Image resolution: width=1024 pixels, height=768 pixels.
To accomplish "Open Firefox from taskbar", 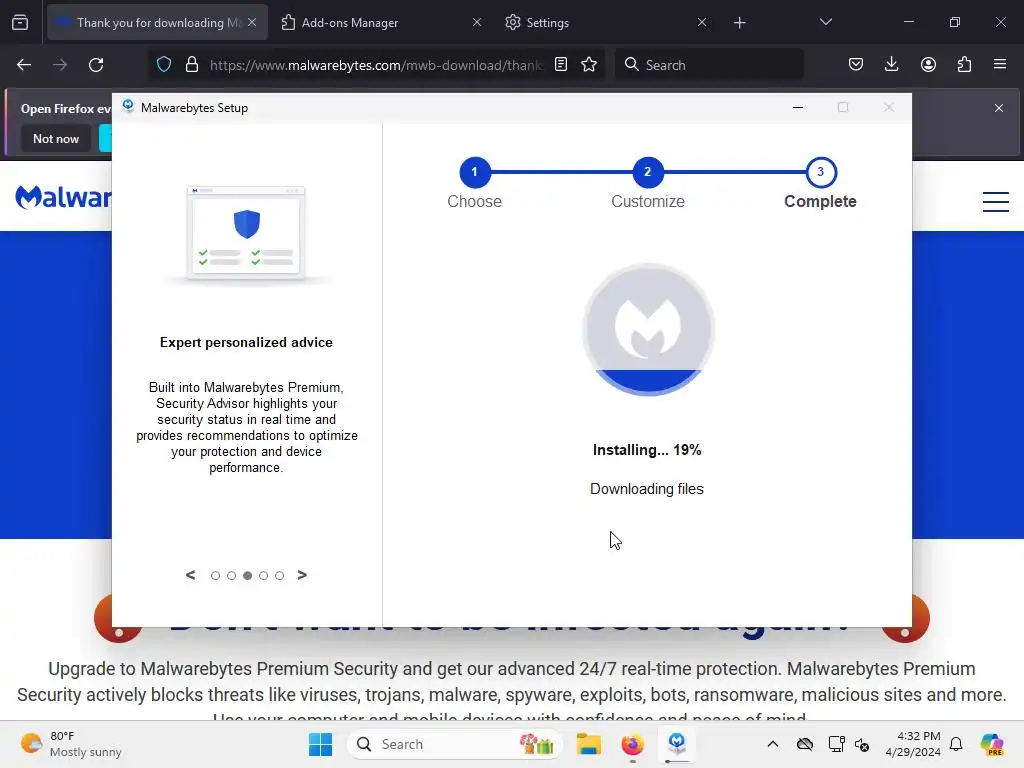I will (x=632, y=744).
